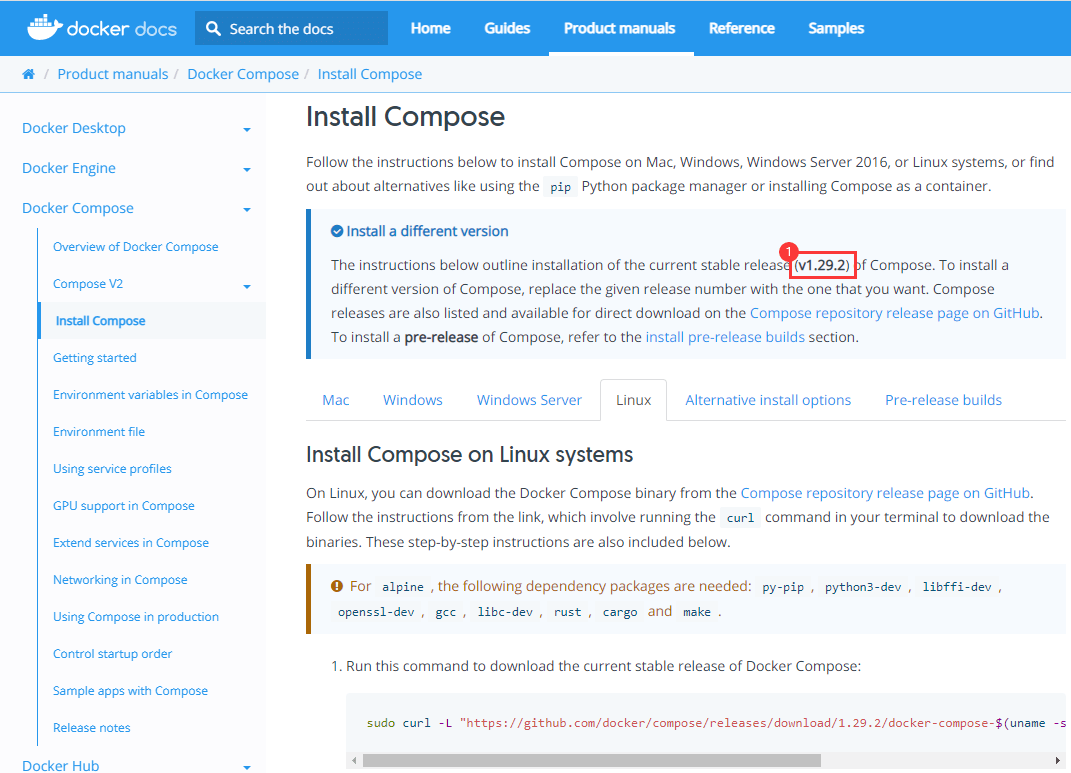Open the Home nav item
The height and width of the screenshot is (773, 1071).
(430, 28)
